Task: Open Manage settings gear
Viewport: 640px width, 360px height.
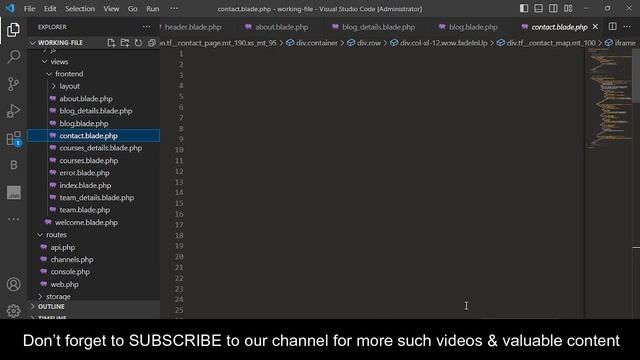Action: [x=13, y=311]
